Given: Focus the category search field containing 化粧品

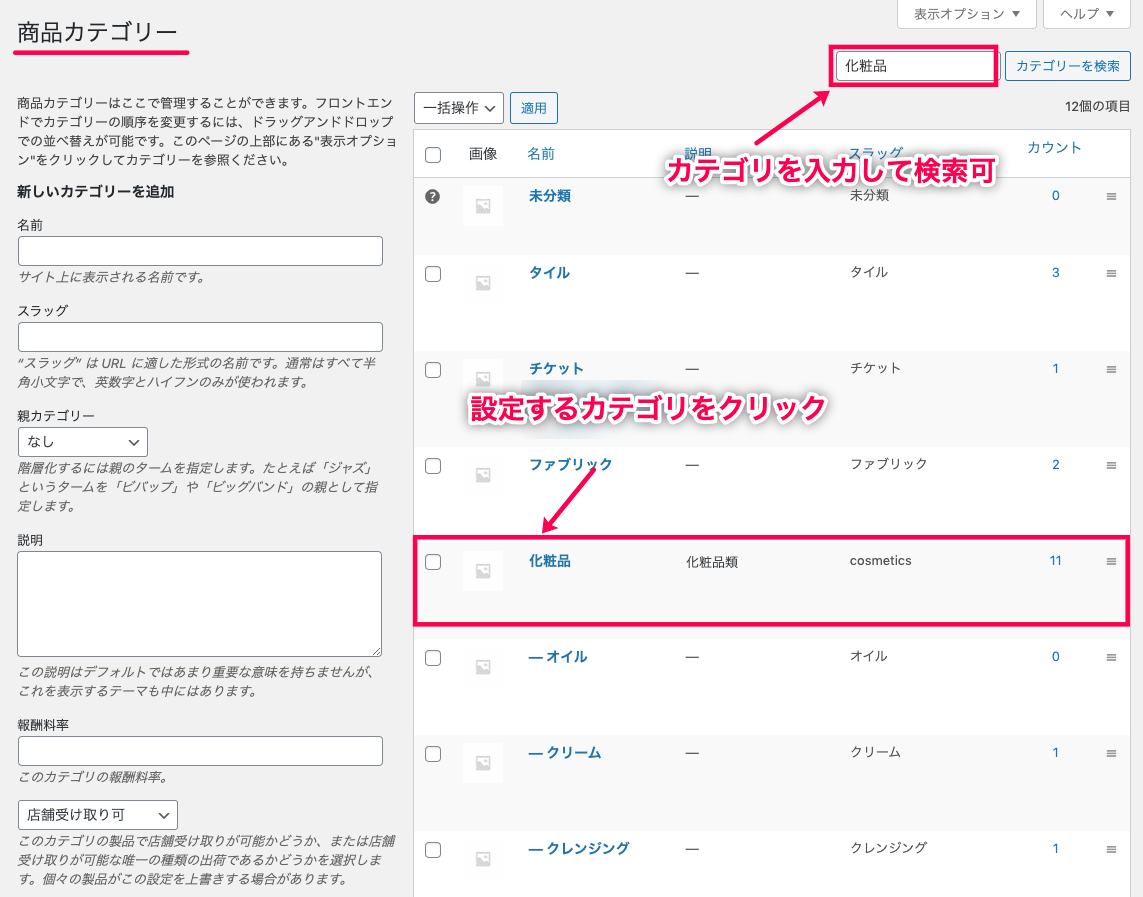Looking at the screenshot, I should pyautogui.click(x=915, y=66).
